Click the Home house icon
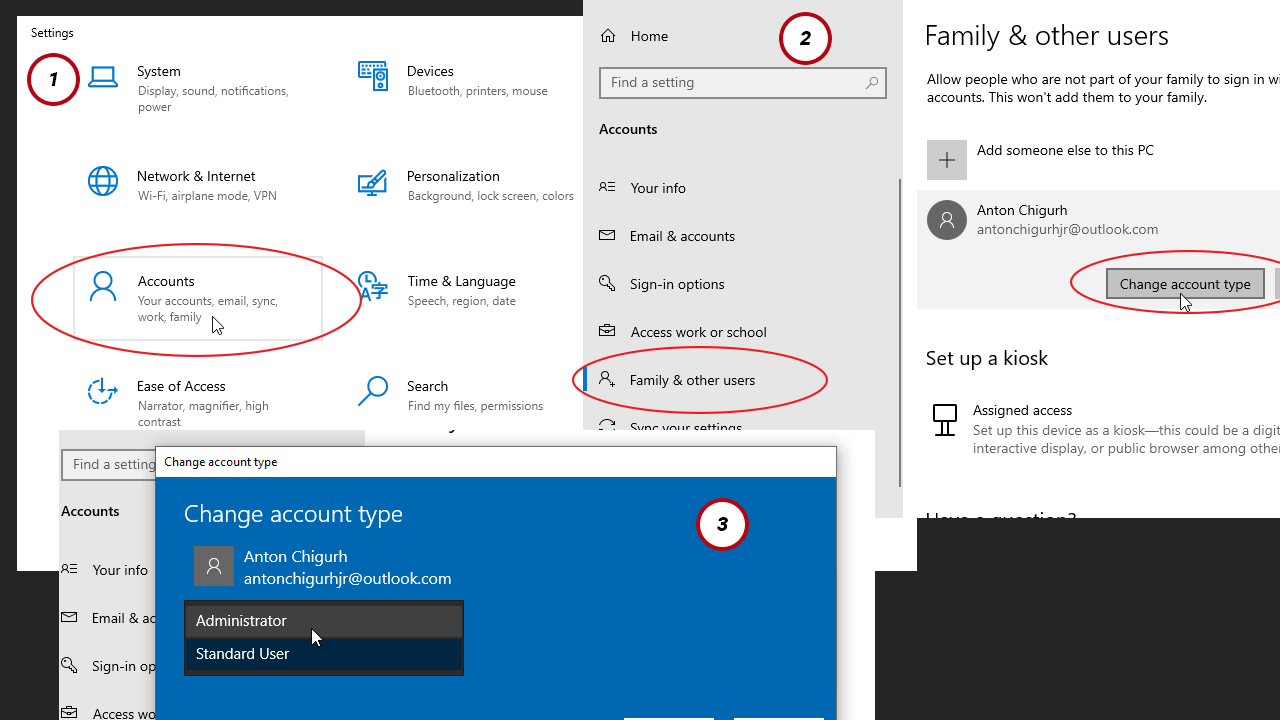 tap(608, 36)
